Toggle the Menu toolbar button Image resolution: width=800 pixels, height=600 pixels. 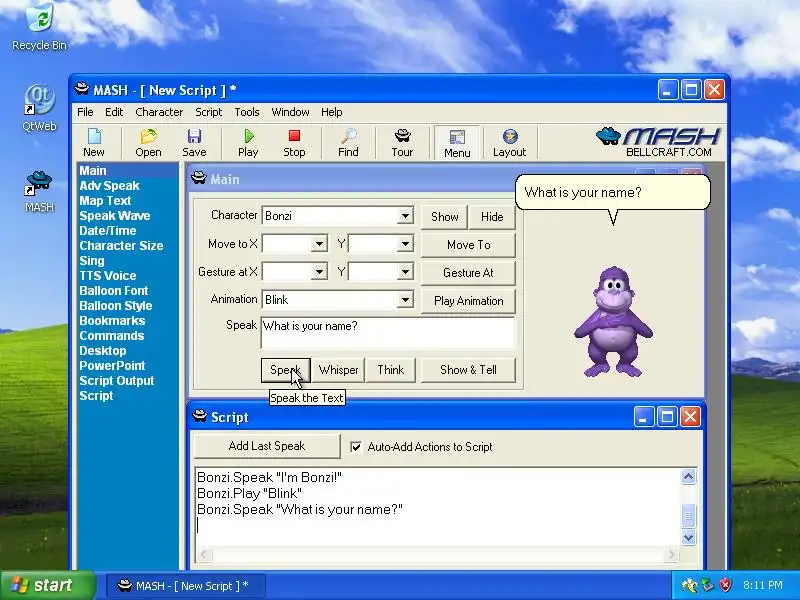[x=457, y=143]
